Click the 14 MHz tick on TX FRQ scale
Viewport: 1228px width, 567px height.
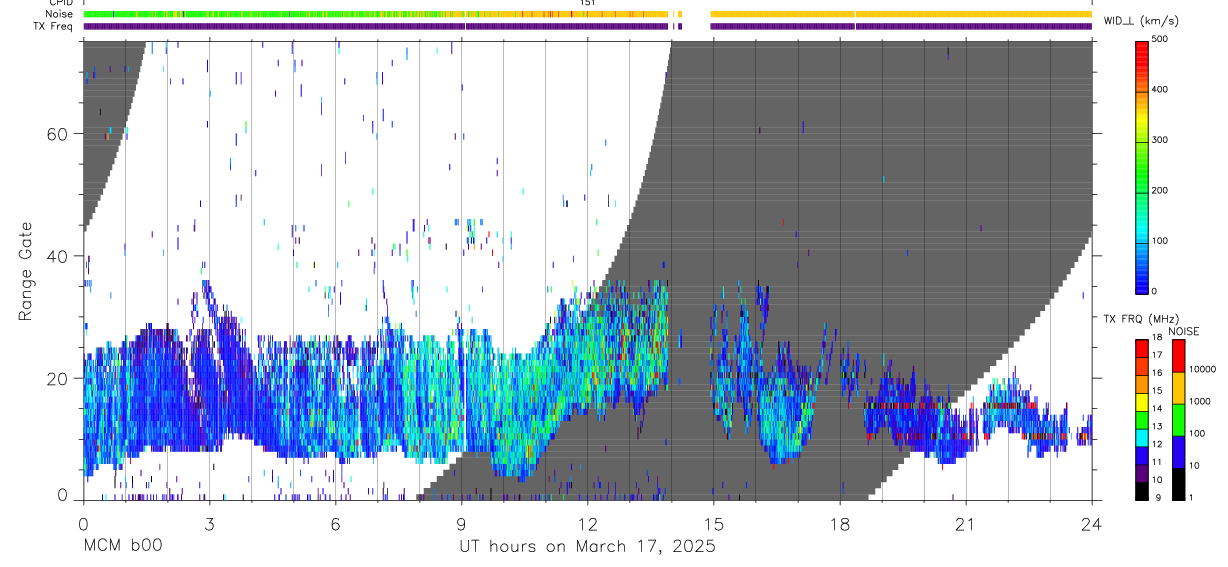click(1158, 408)
